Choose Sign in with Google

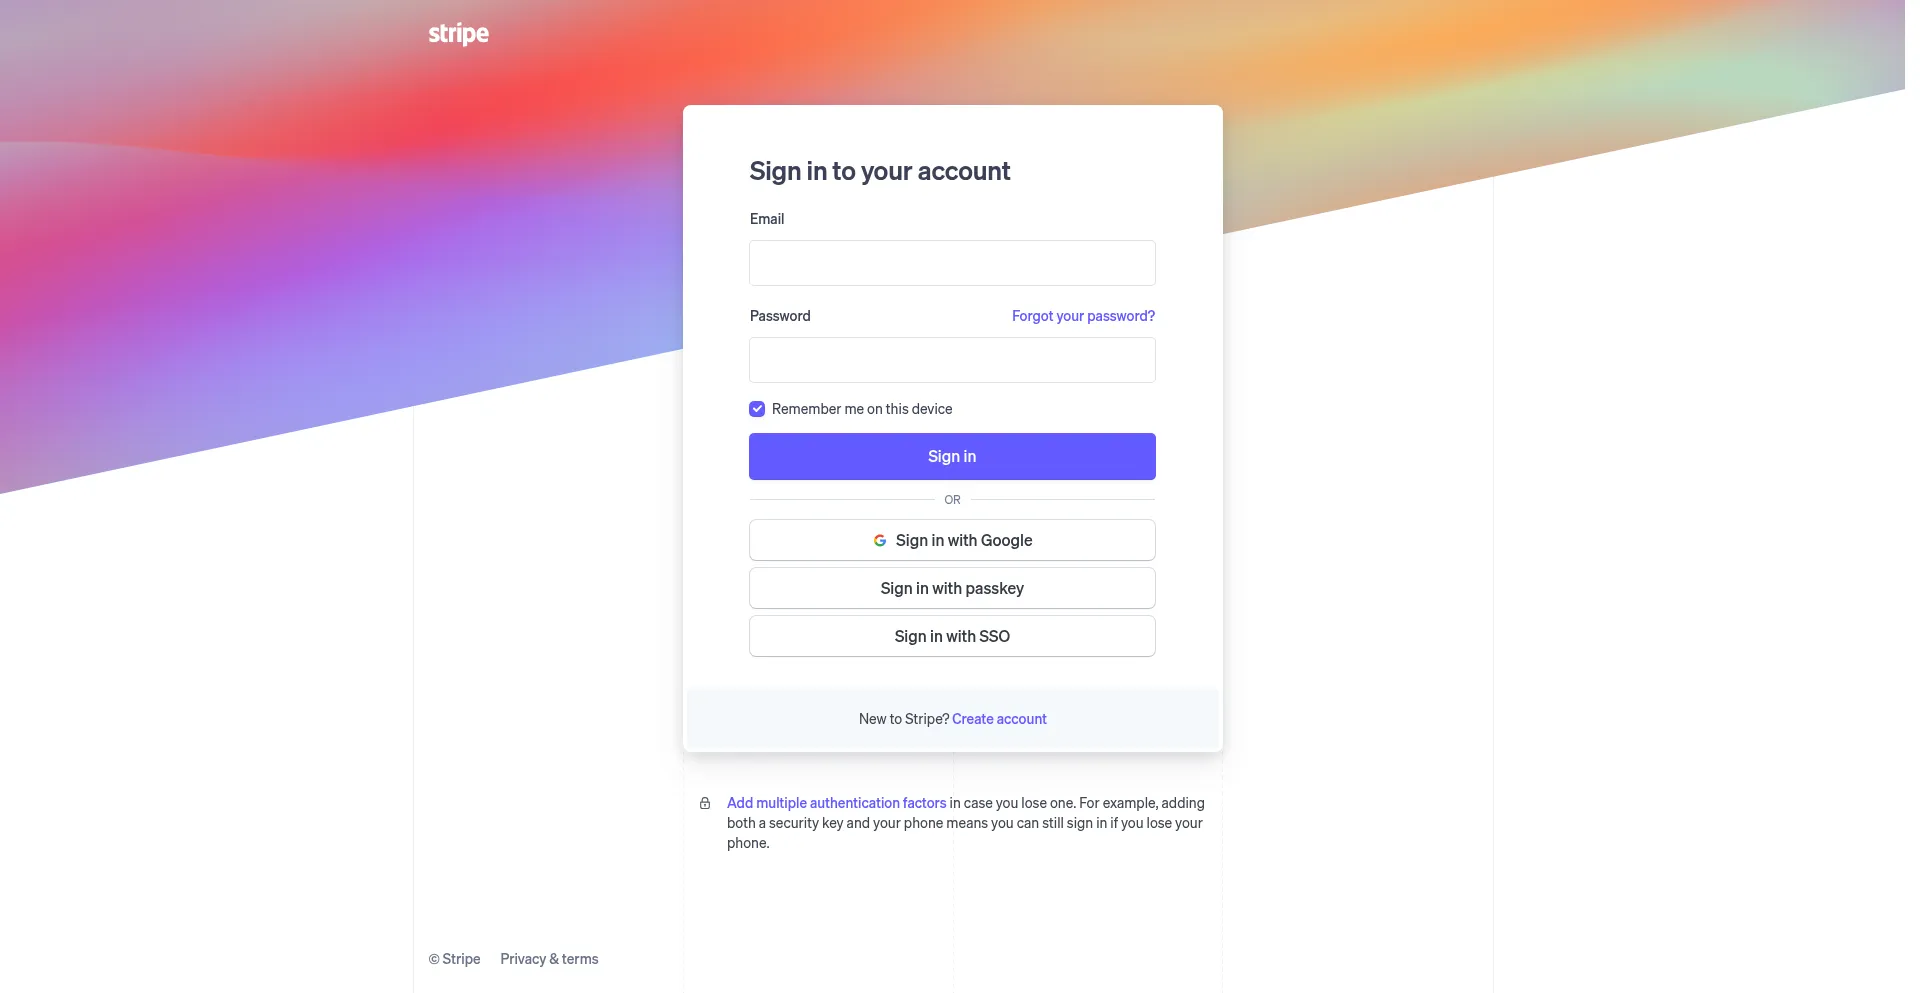(952, 540)
